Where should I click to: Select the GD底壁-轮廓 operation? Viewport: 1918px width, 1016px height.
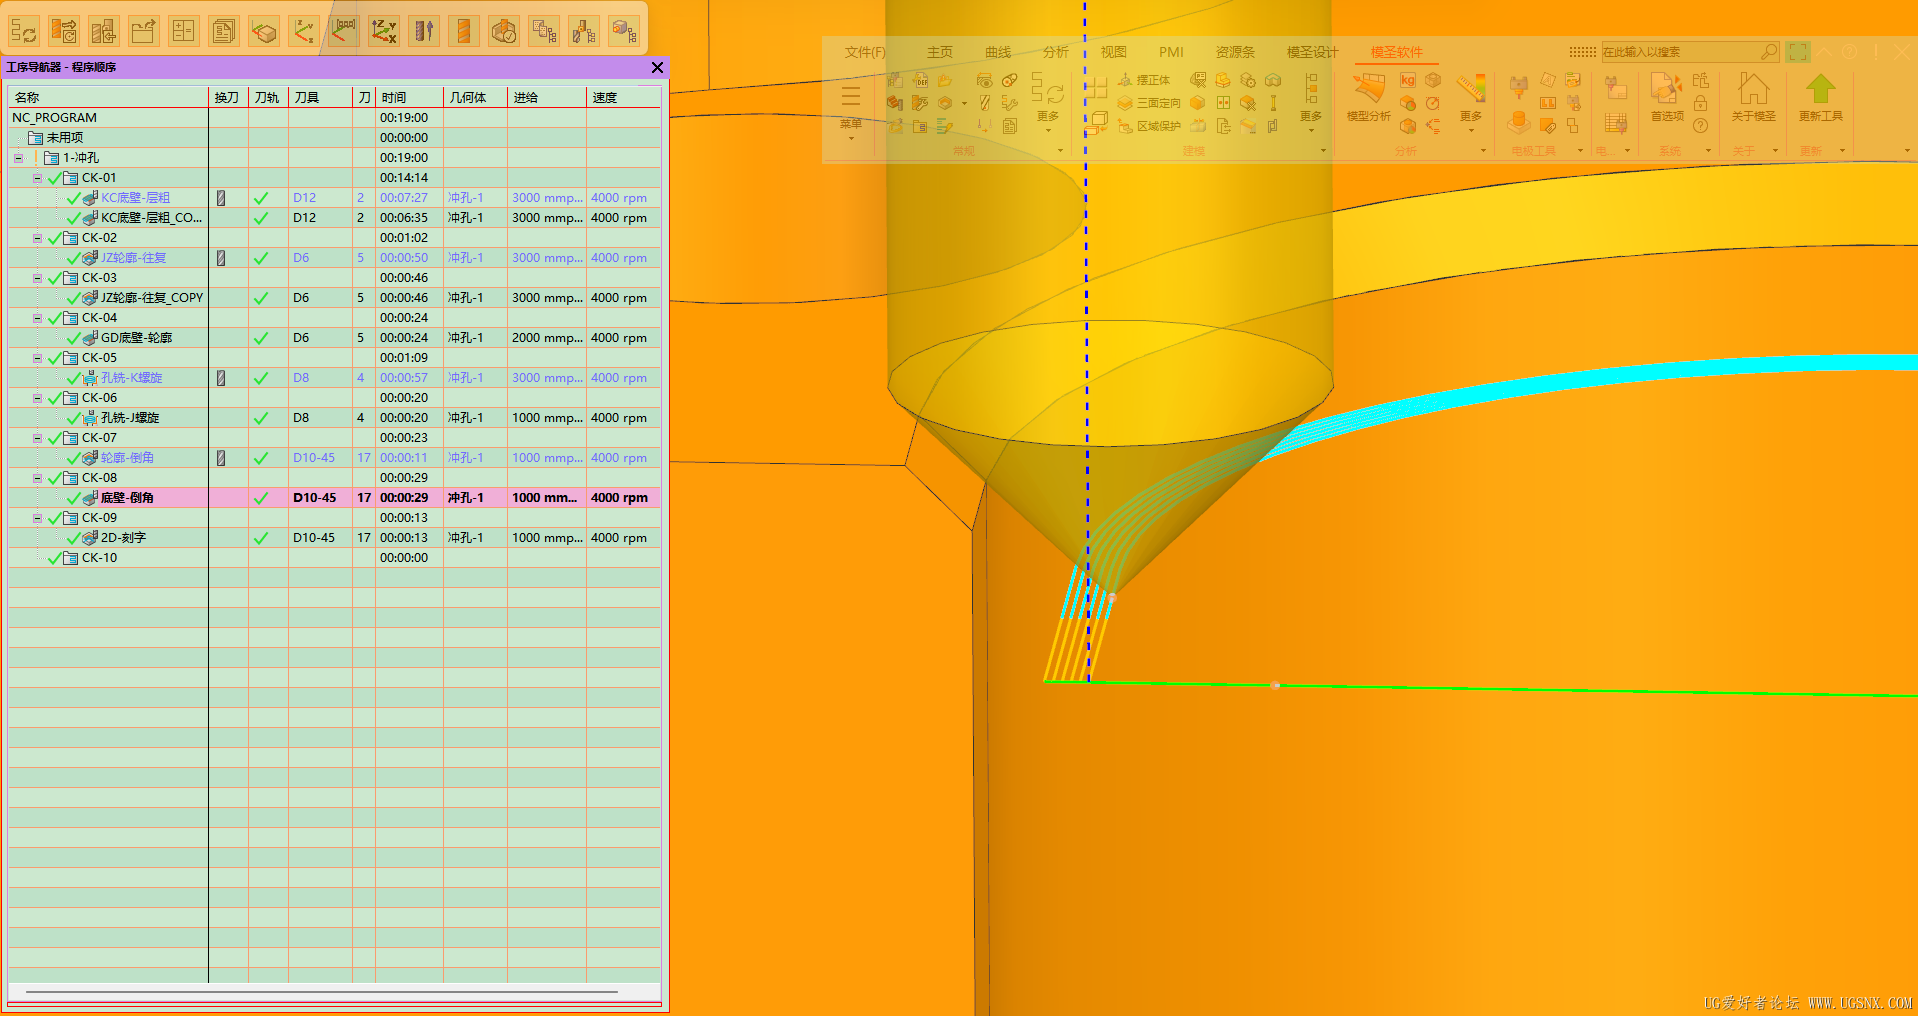click(136, 338)
